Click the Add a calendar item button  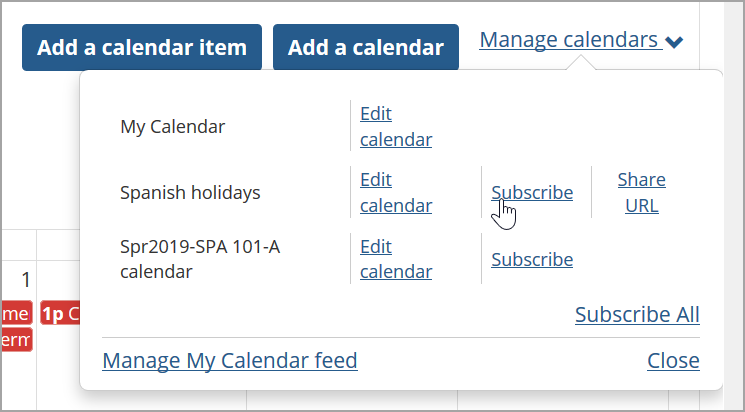point(141,47)
